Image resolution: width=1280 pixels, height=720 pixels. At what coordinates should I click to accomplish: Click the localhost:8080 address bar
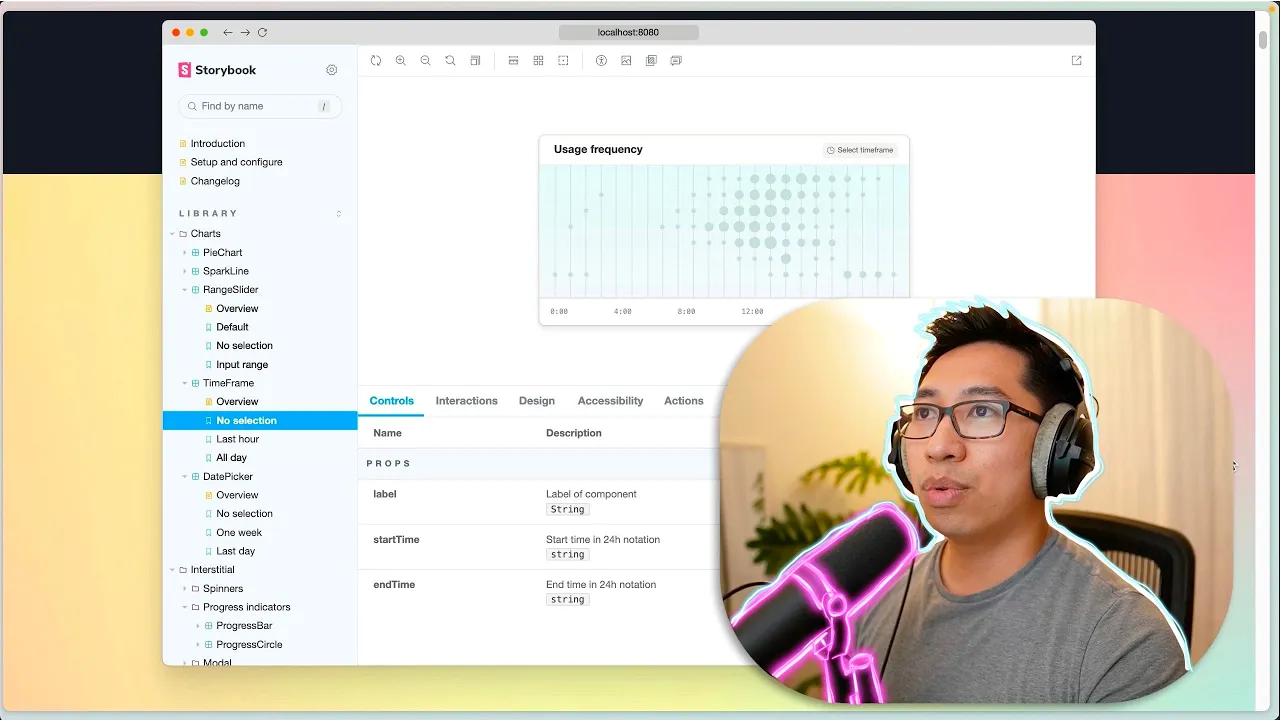629,33
